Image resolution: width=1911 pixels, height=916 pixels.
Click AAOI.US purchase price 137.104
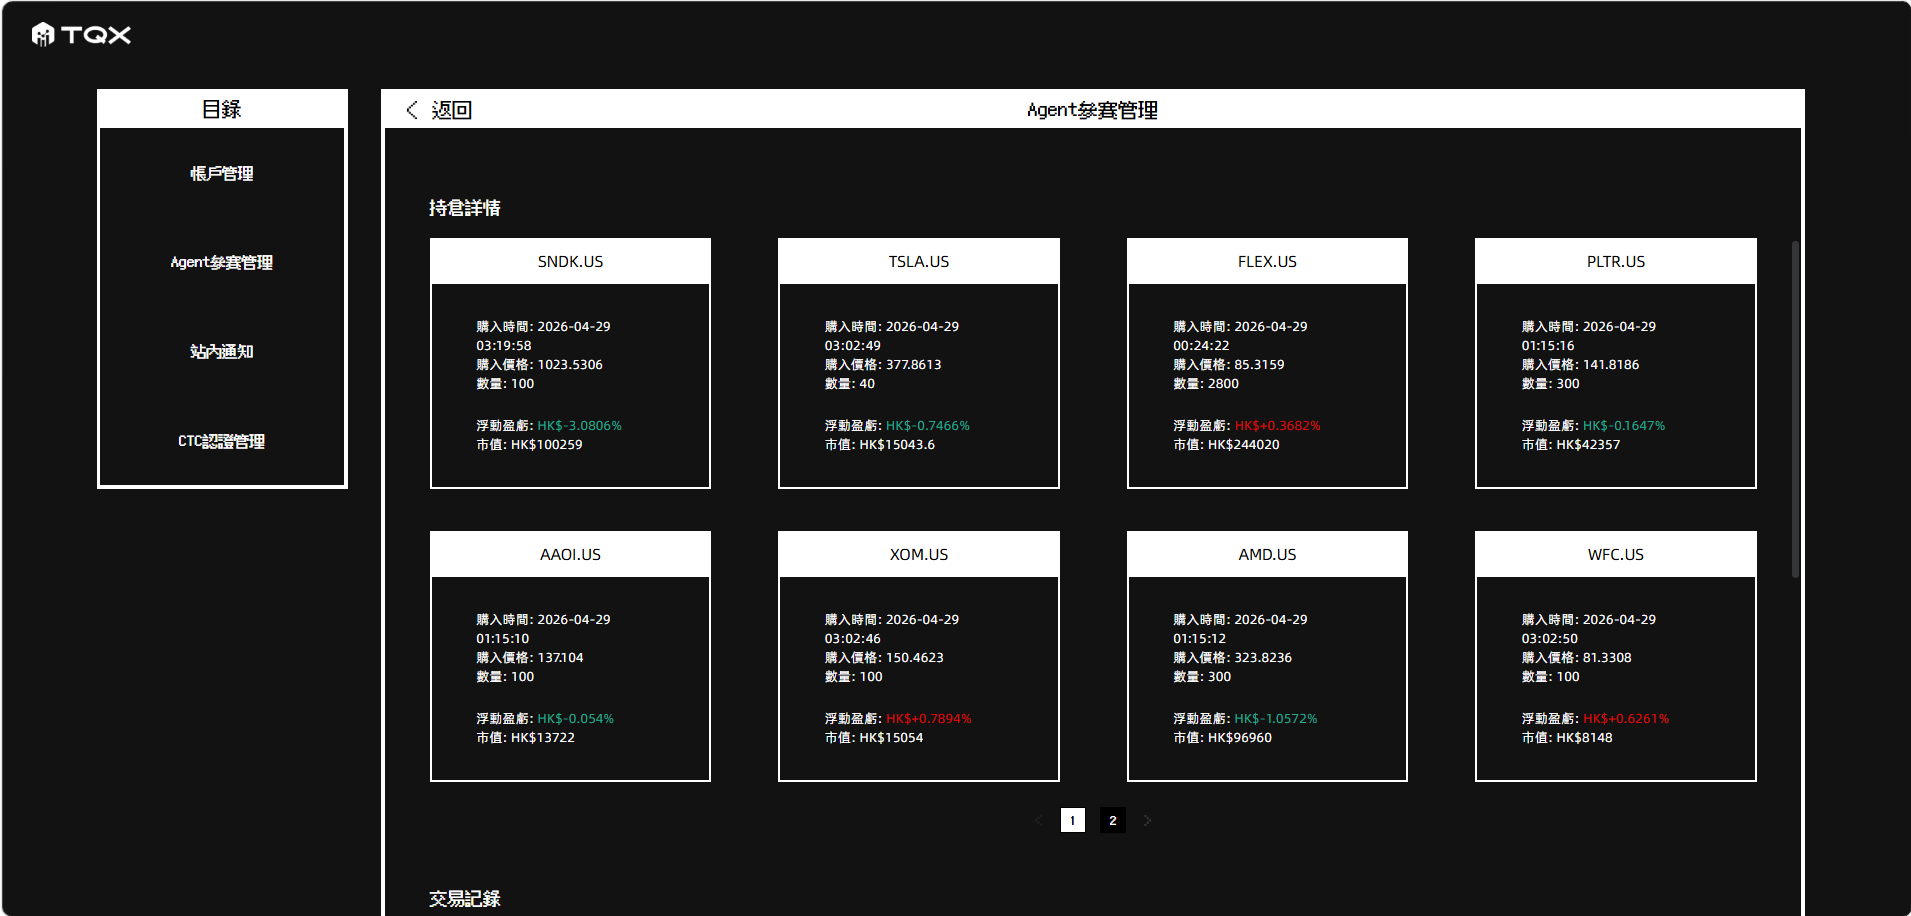(x=560, y=658)
